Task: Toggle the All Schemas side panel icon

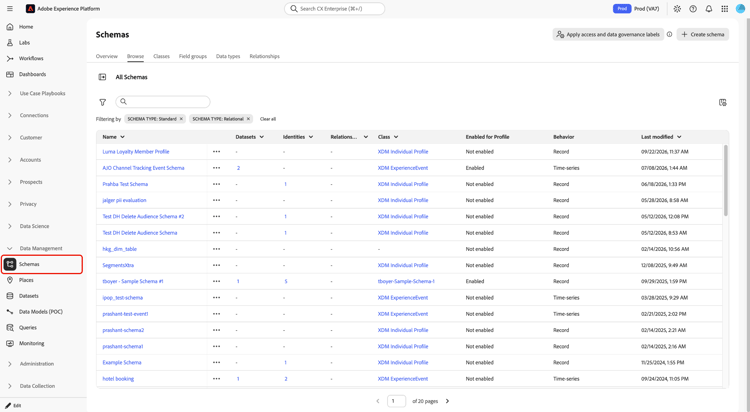Action: pyautogui.click(x=102, y=77)
